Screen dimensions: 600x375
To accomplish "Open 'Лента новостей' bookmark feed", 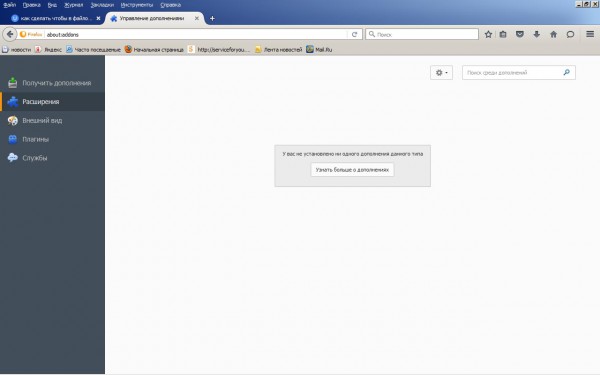I will (x=278, y=50).
